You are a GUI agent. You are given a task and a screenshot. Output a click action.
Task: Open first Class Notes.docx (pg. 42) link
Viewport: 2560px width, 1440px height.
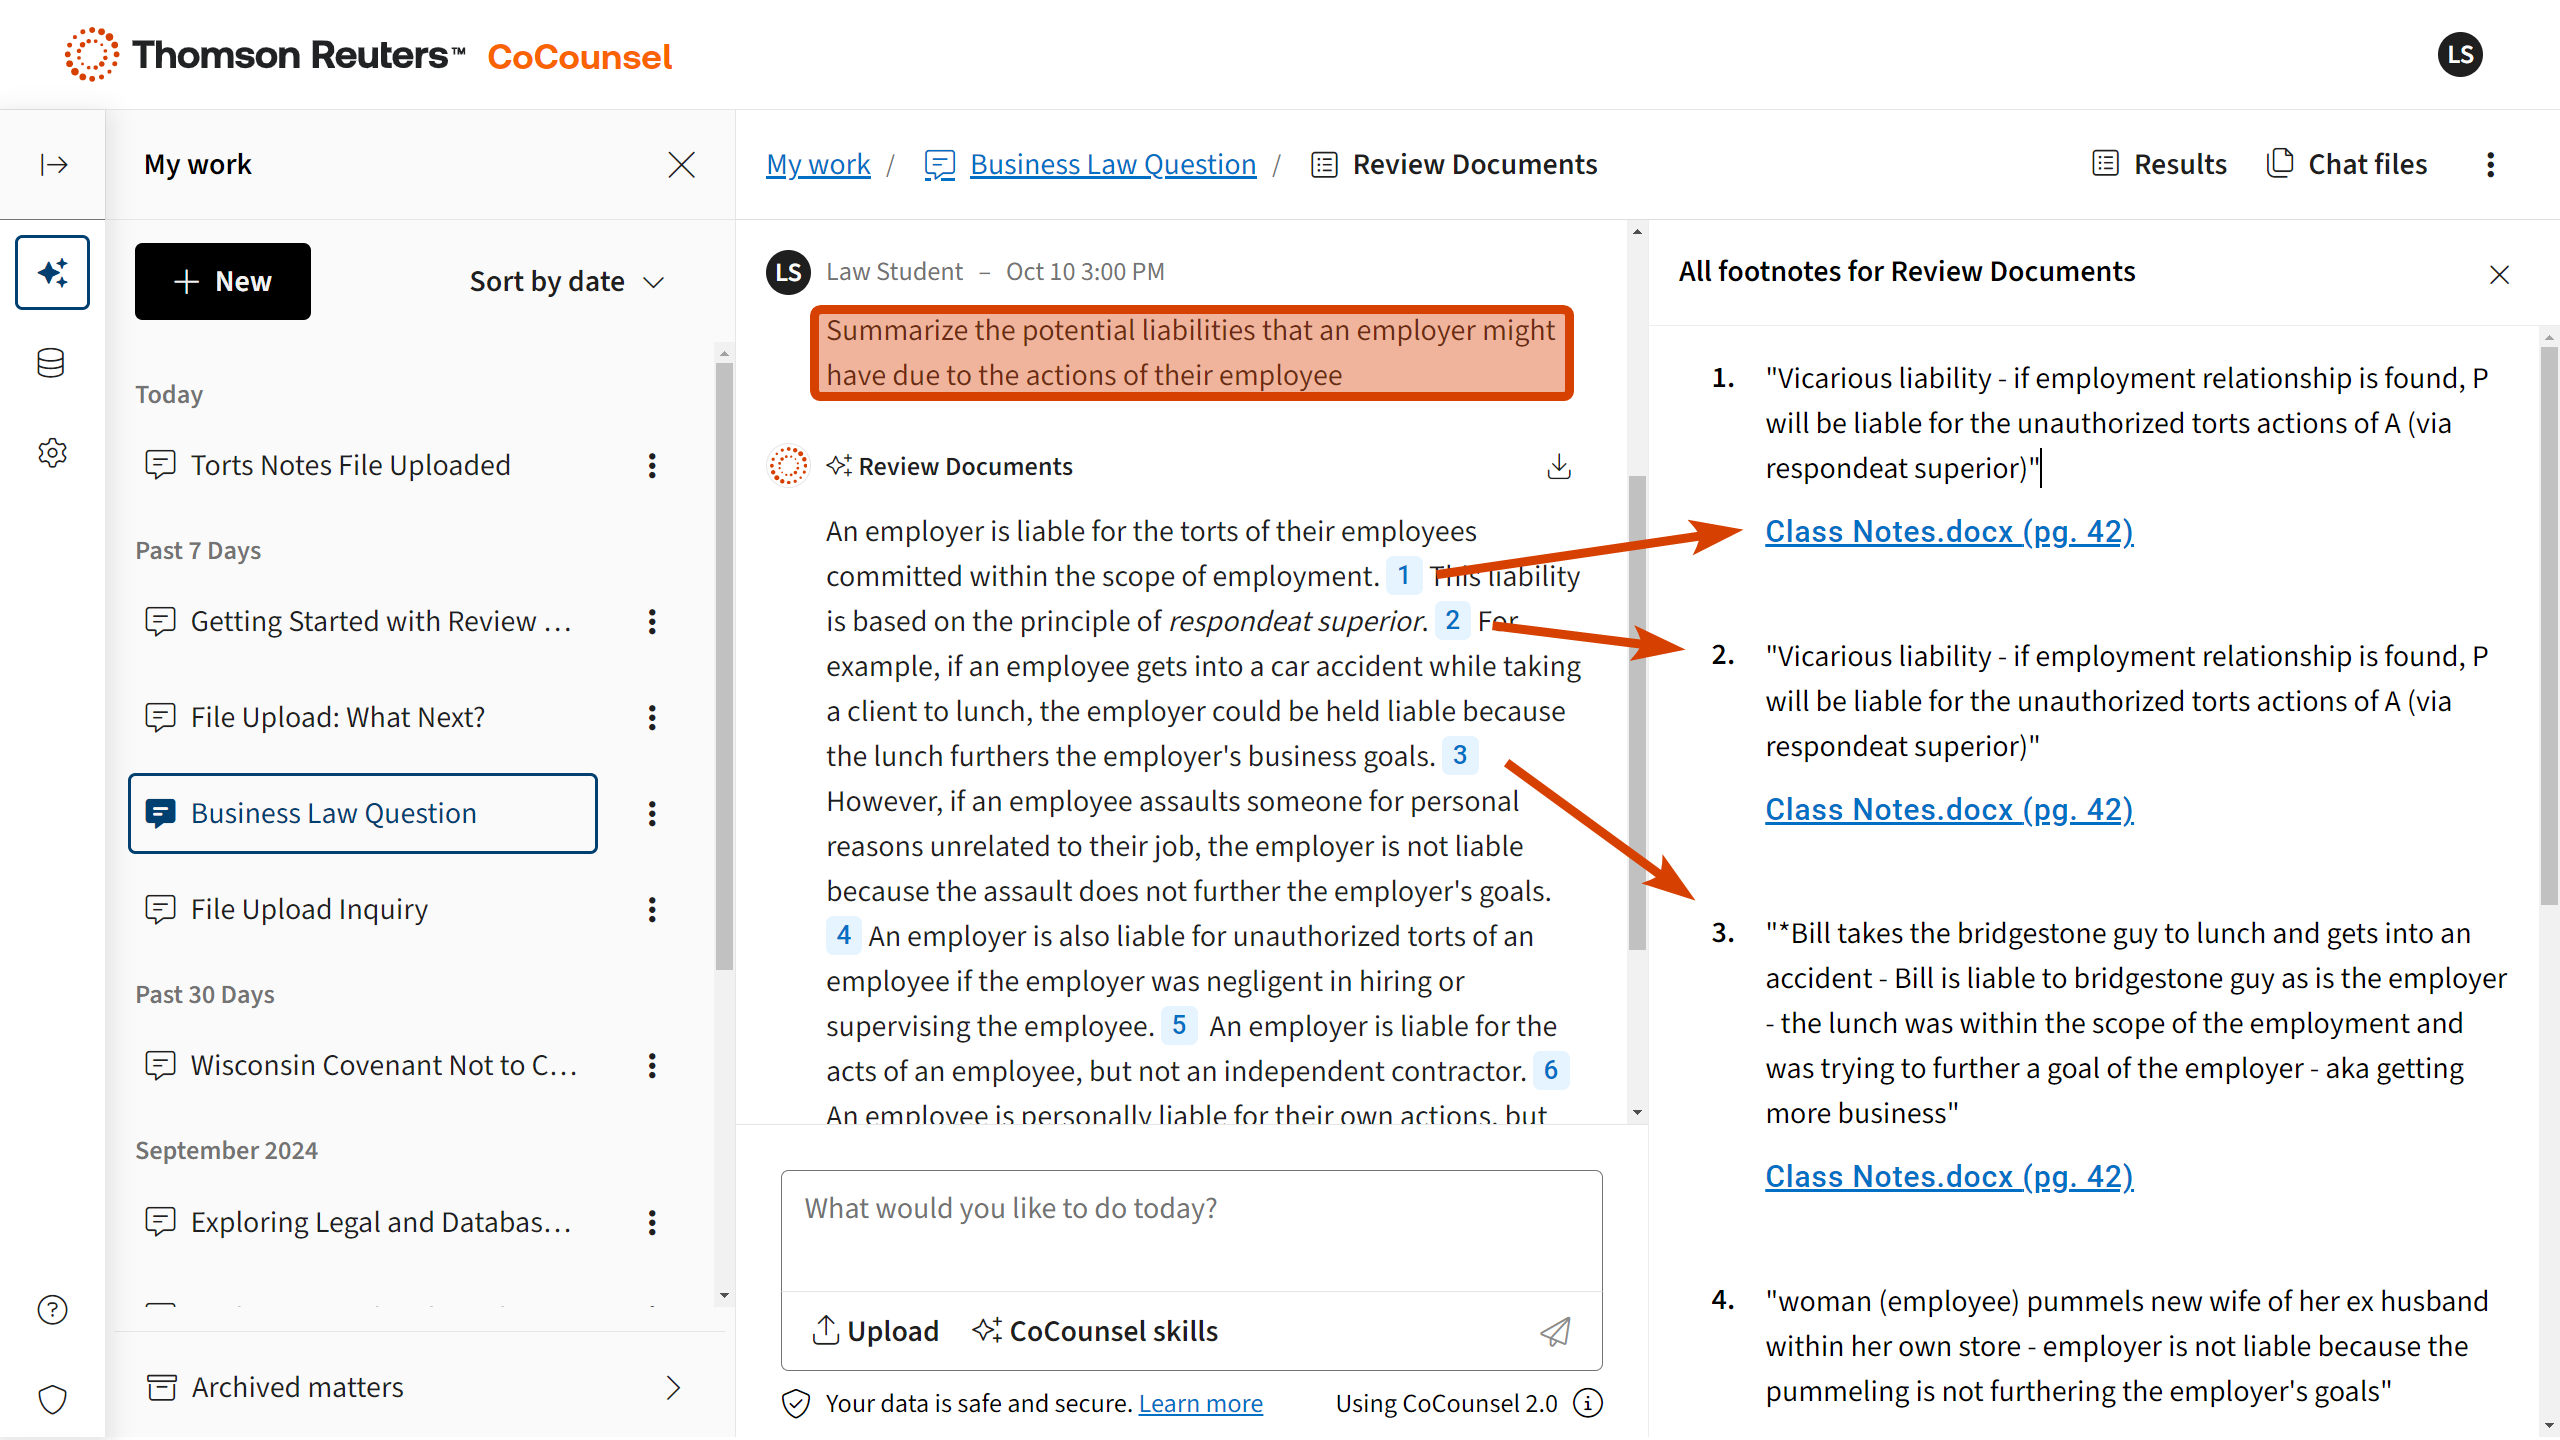point(1948,531)
